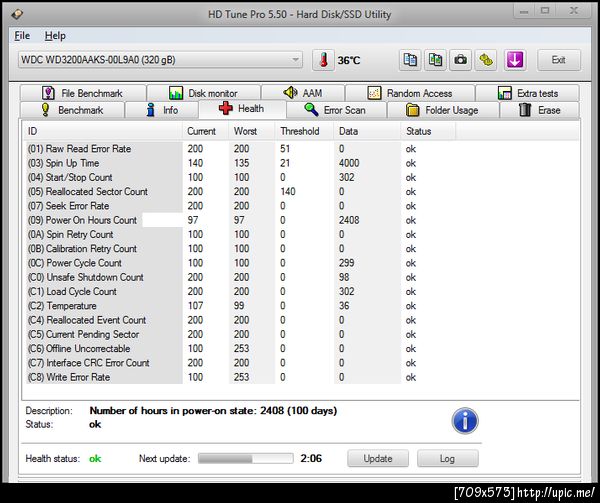Click the purple down-arrow save icon
Viewport: 600px width, 503px height.
515,60
